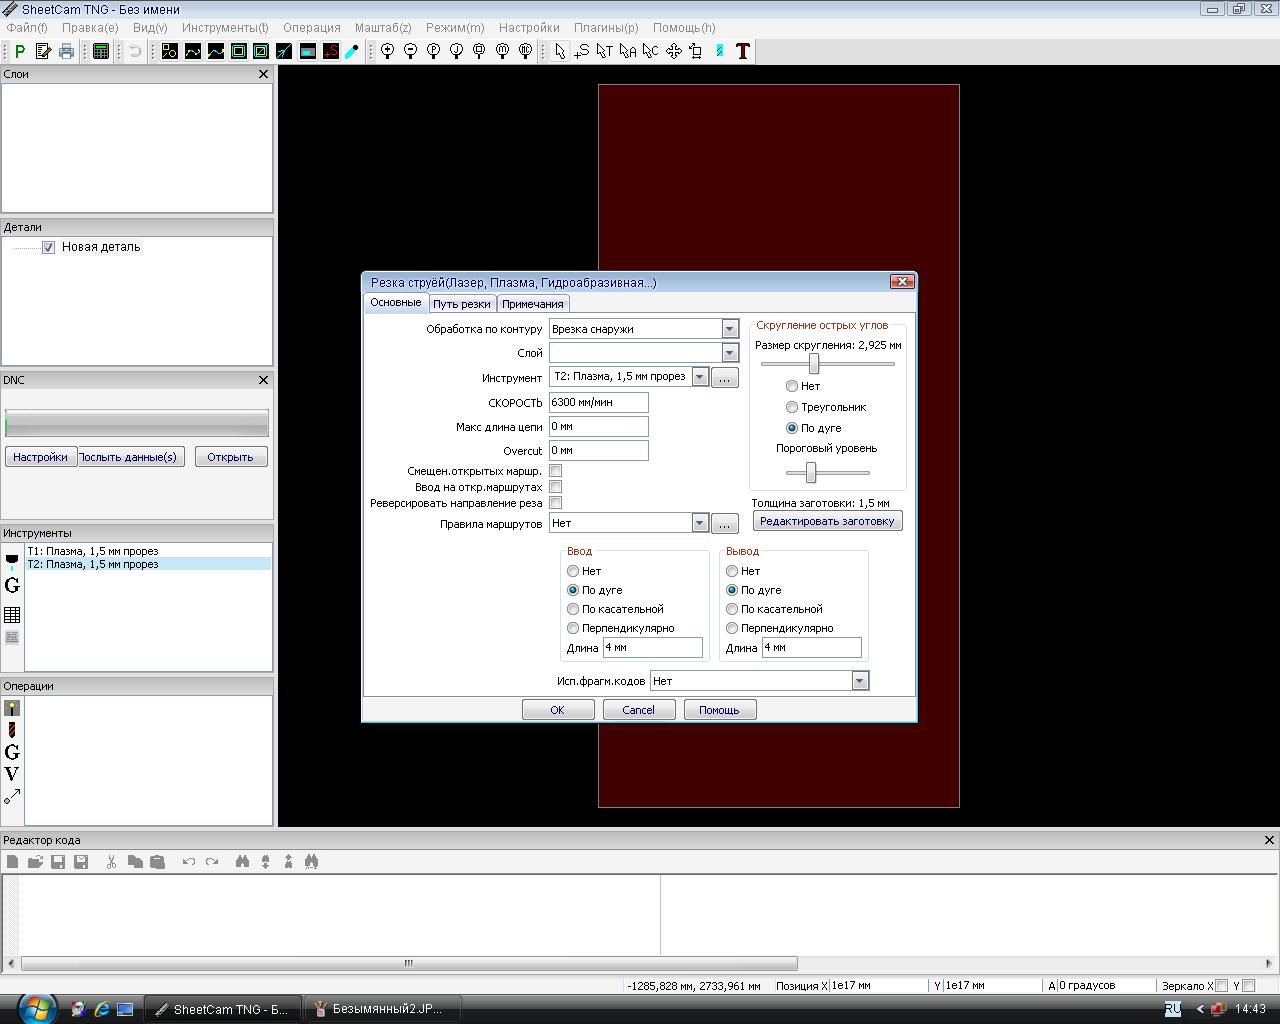Select Перпендикулярно in the Вывод group
The width and height of the screenshot is (1280, 1024).
coord(732,628)
